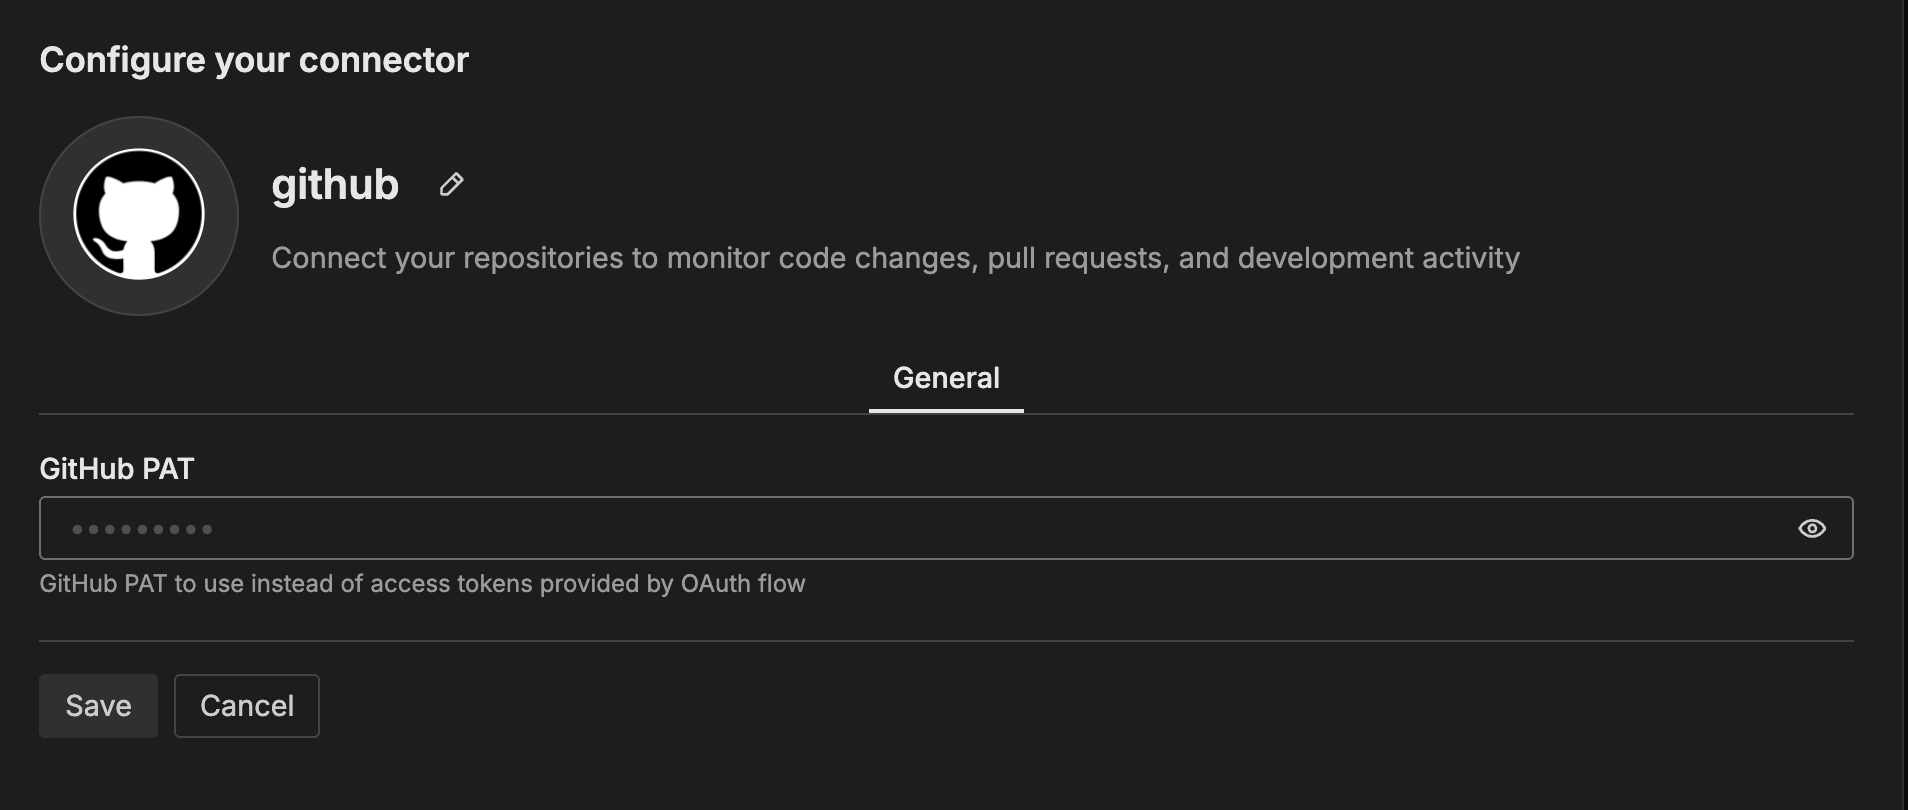The height and width of the screenshot is (810, 1908).
Task: Click "development activity" in the description
Action: coord(1378,258)
